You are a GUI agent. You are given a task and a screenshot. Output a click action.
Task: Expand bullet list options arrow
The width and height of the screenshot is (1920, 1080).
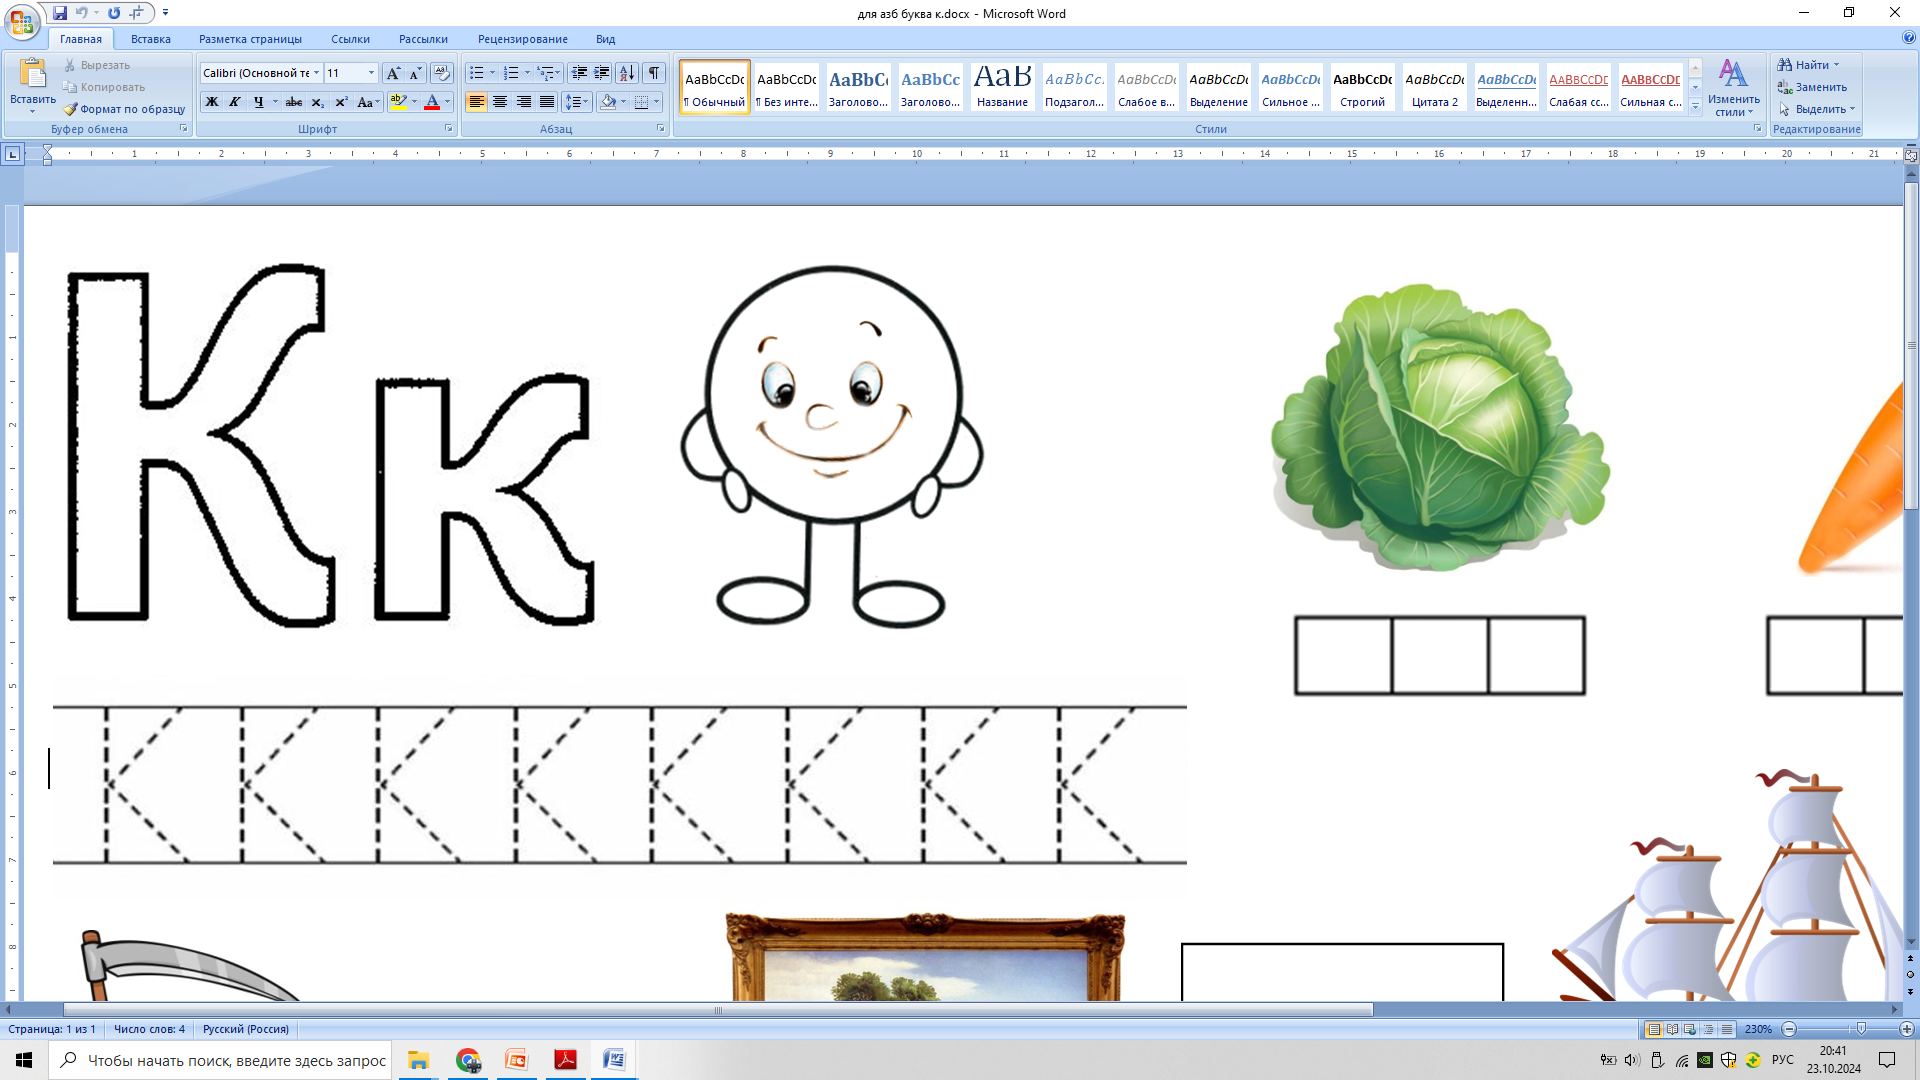coord(492,73)
